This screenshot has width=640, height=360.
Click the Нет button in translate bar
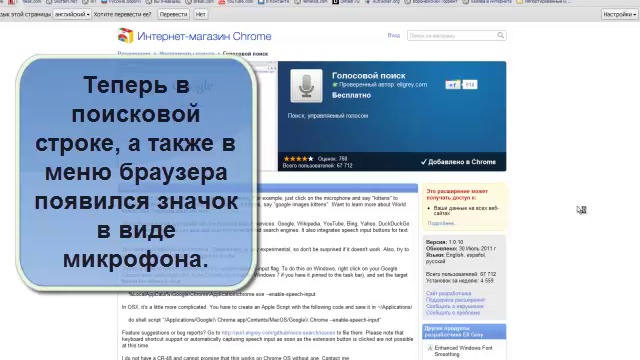pyautogui.click(x=200, y=14)
